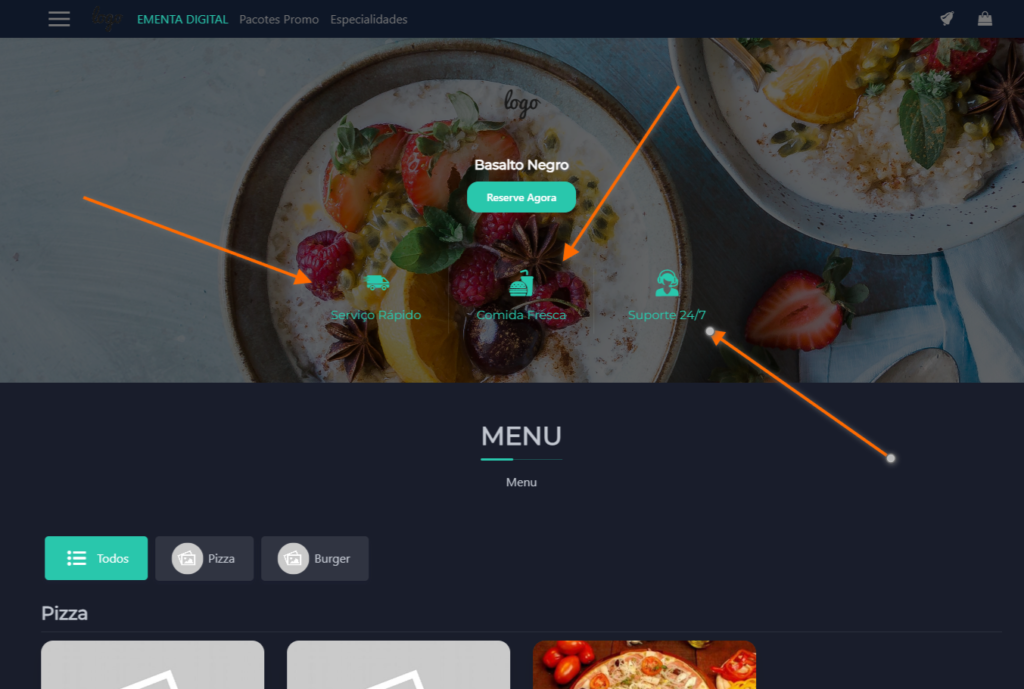Open the pizza photo thumbnail card
The height and width of the screenshot is (689, 1024).
coord(645,665)
